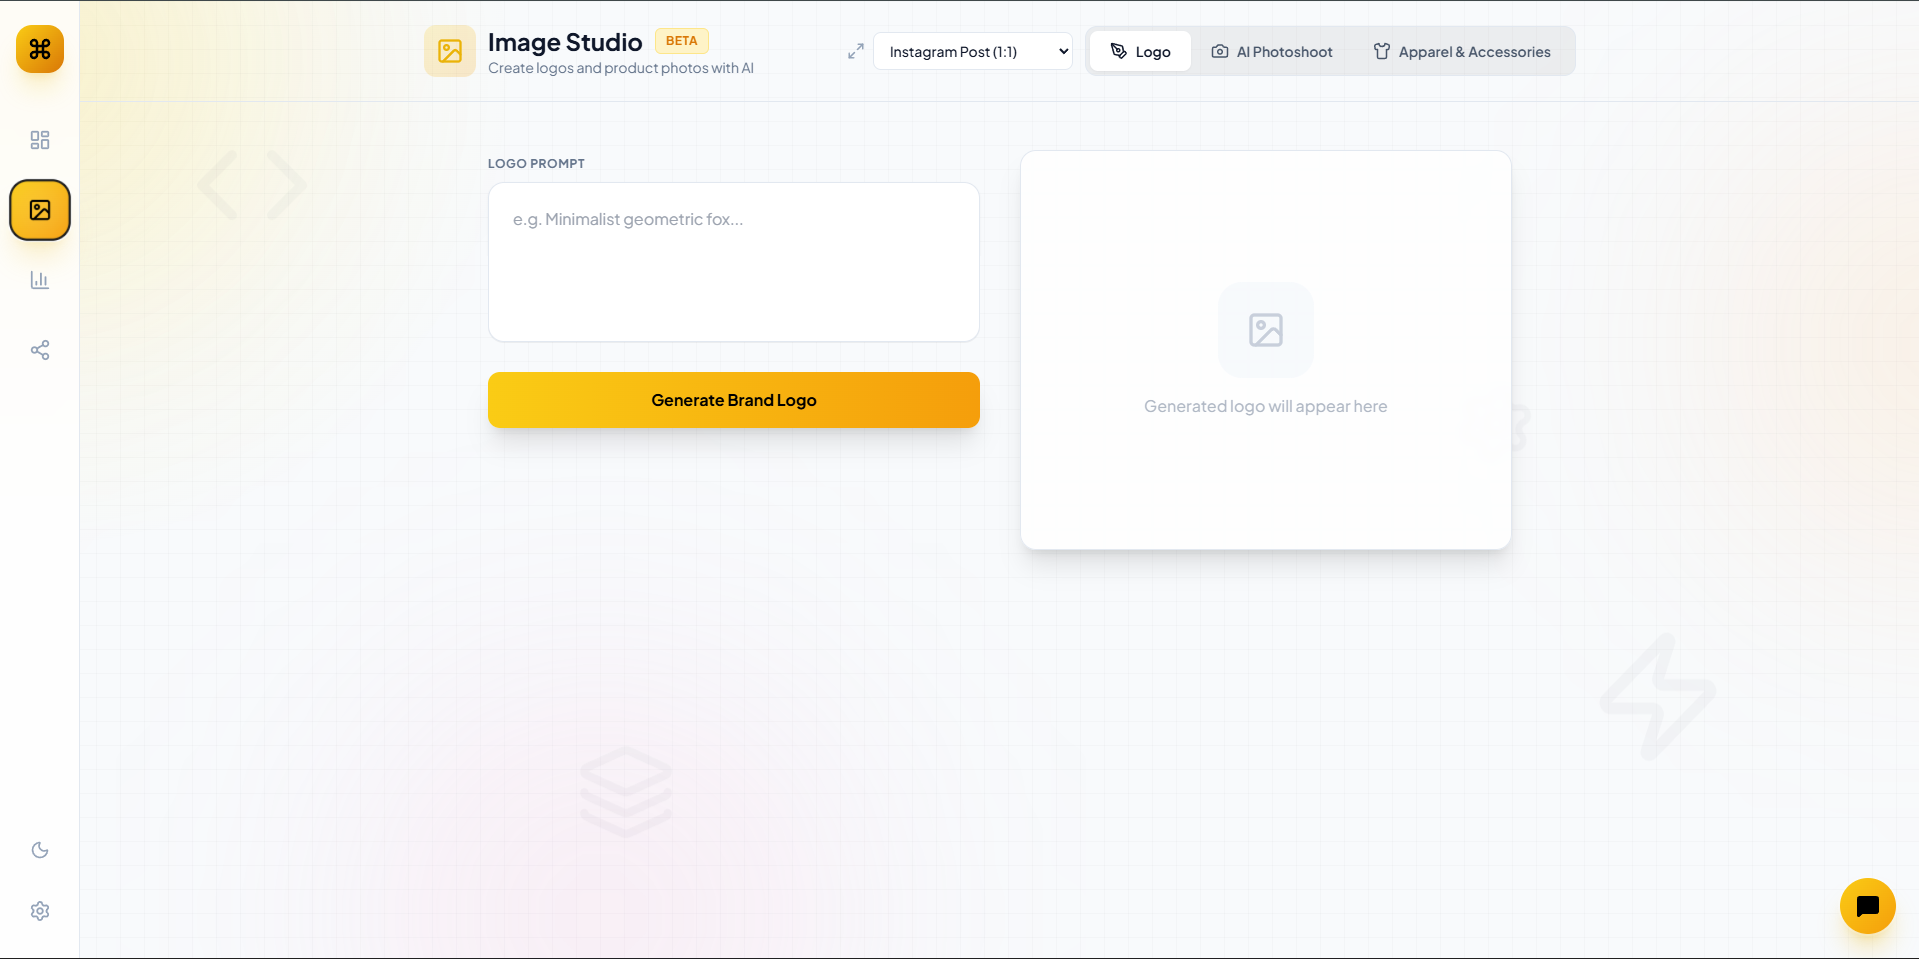Click the placeholder image icon in preview card
This screenshot has width=1919, height=959.
(x=1265, y=330)
